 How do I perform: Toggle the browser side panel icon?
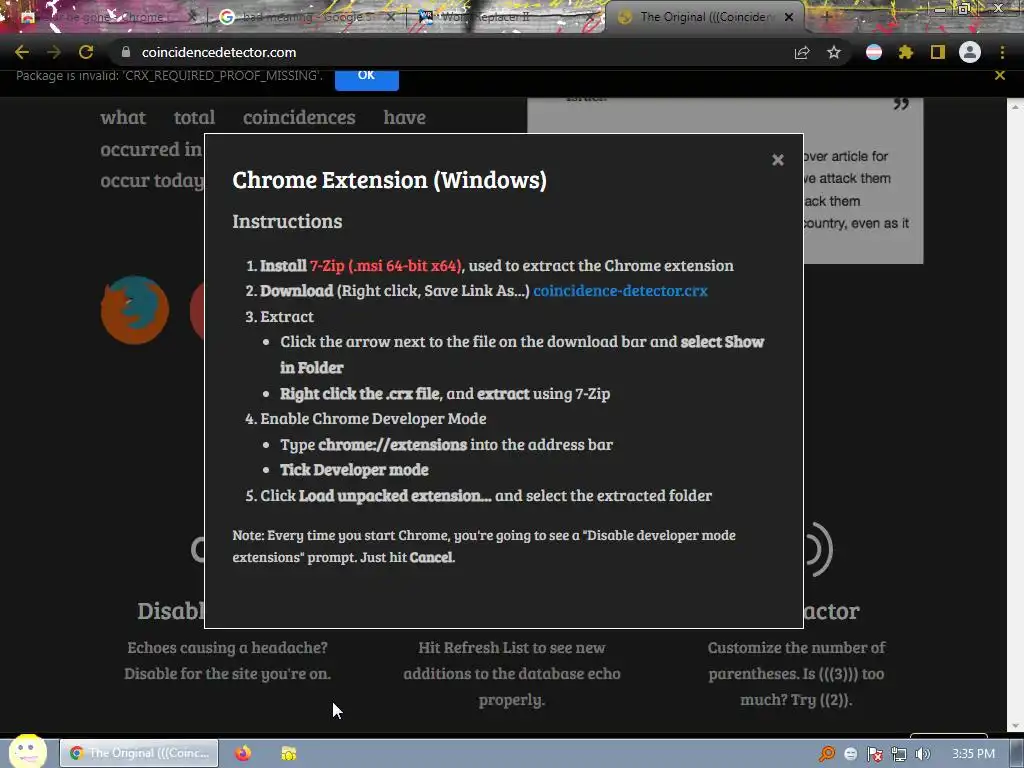pyautogui.click(x=938, y=52)
